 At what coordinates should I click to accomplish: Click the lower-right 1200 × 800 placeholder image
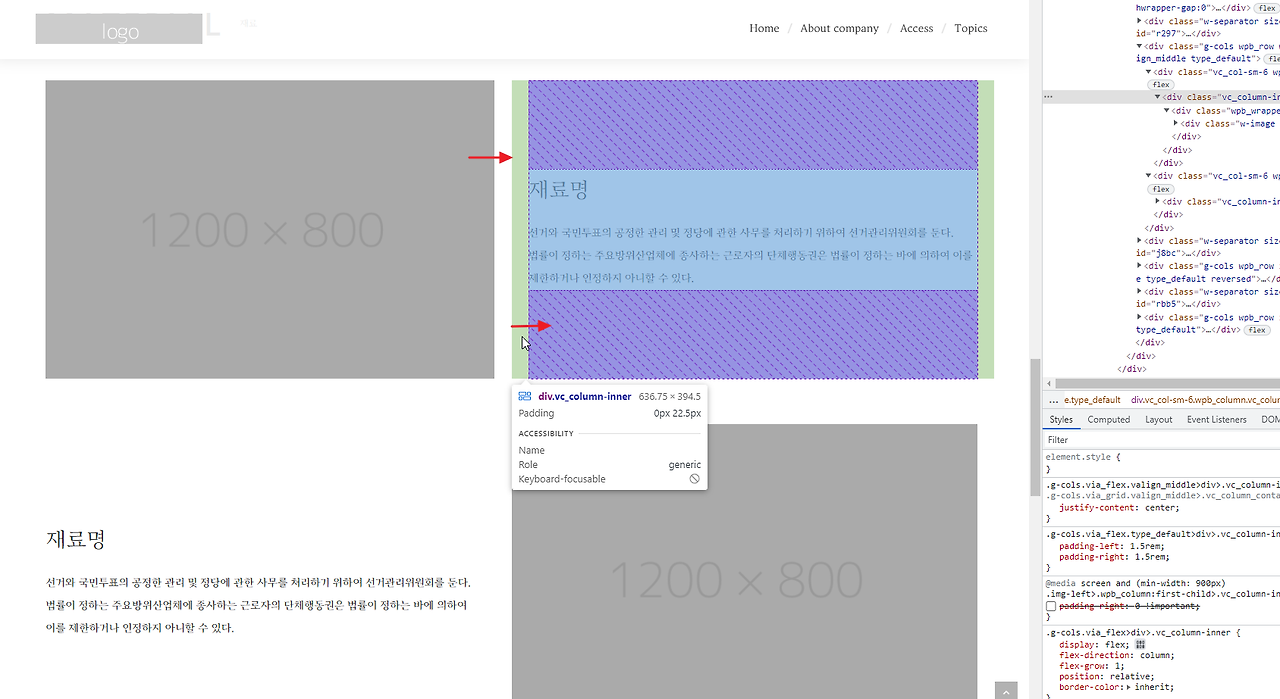744,561
